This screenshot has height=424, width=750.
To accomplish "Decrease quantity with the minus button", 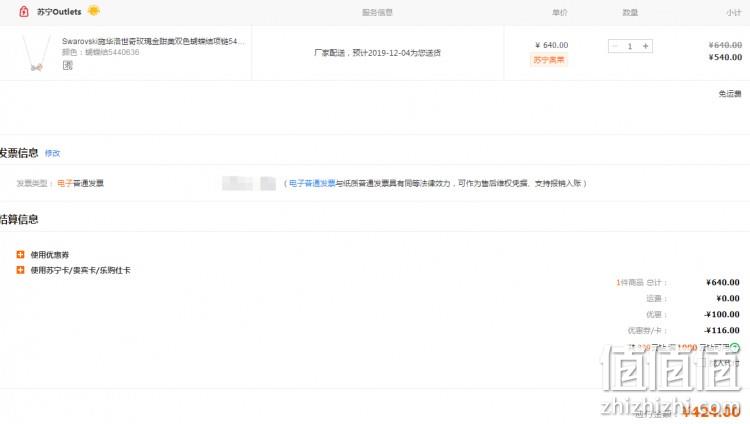I will 615,46.
